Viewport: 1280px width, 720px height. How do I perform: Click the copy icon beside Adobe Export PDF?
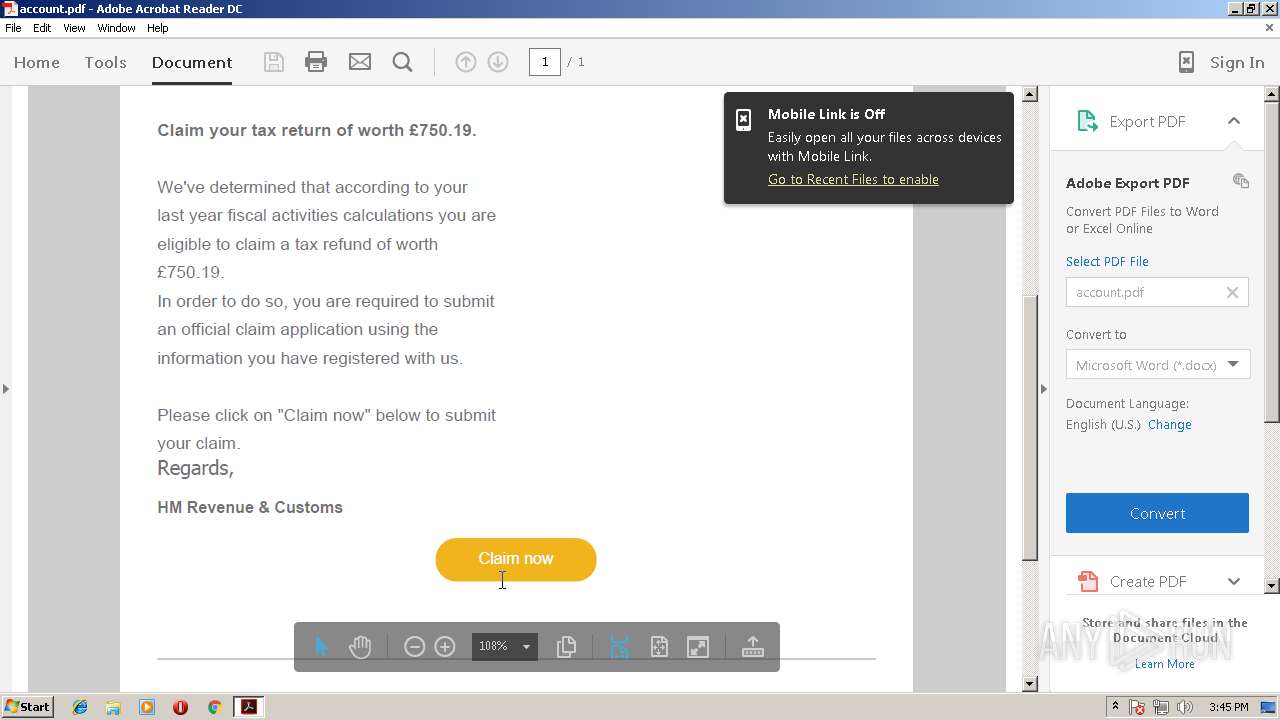[x=1241, y=181]
